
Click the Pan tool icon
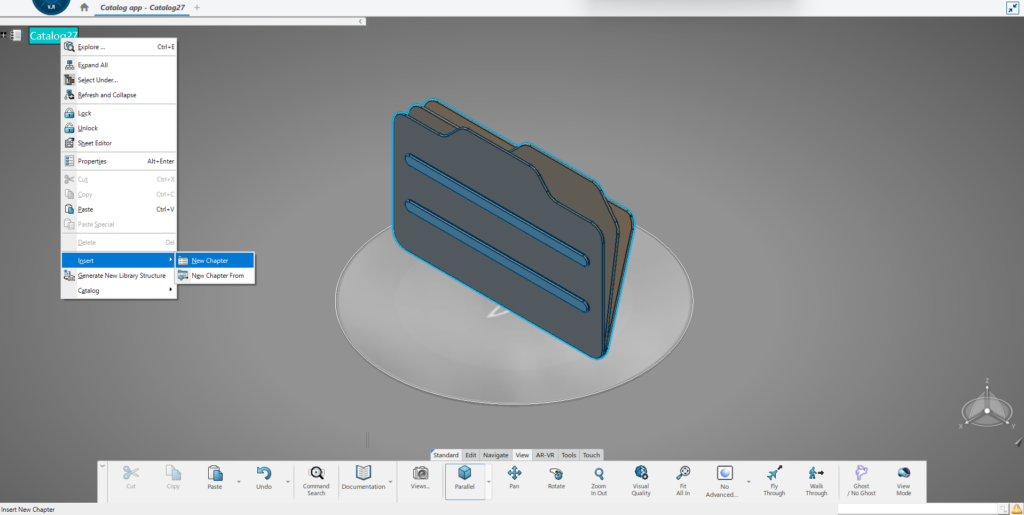click(x=514, y=473)
